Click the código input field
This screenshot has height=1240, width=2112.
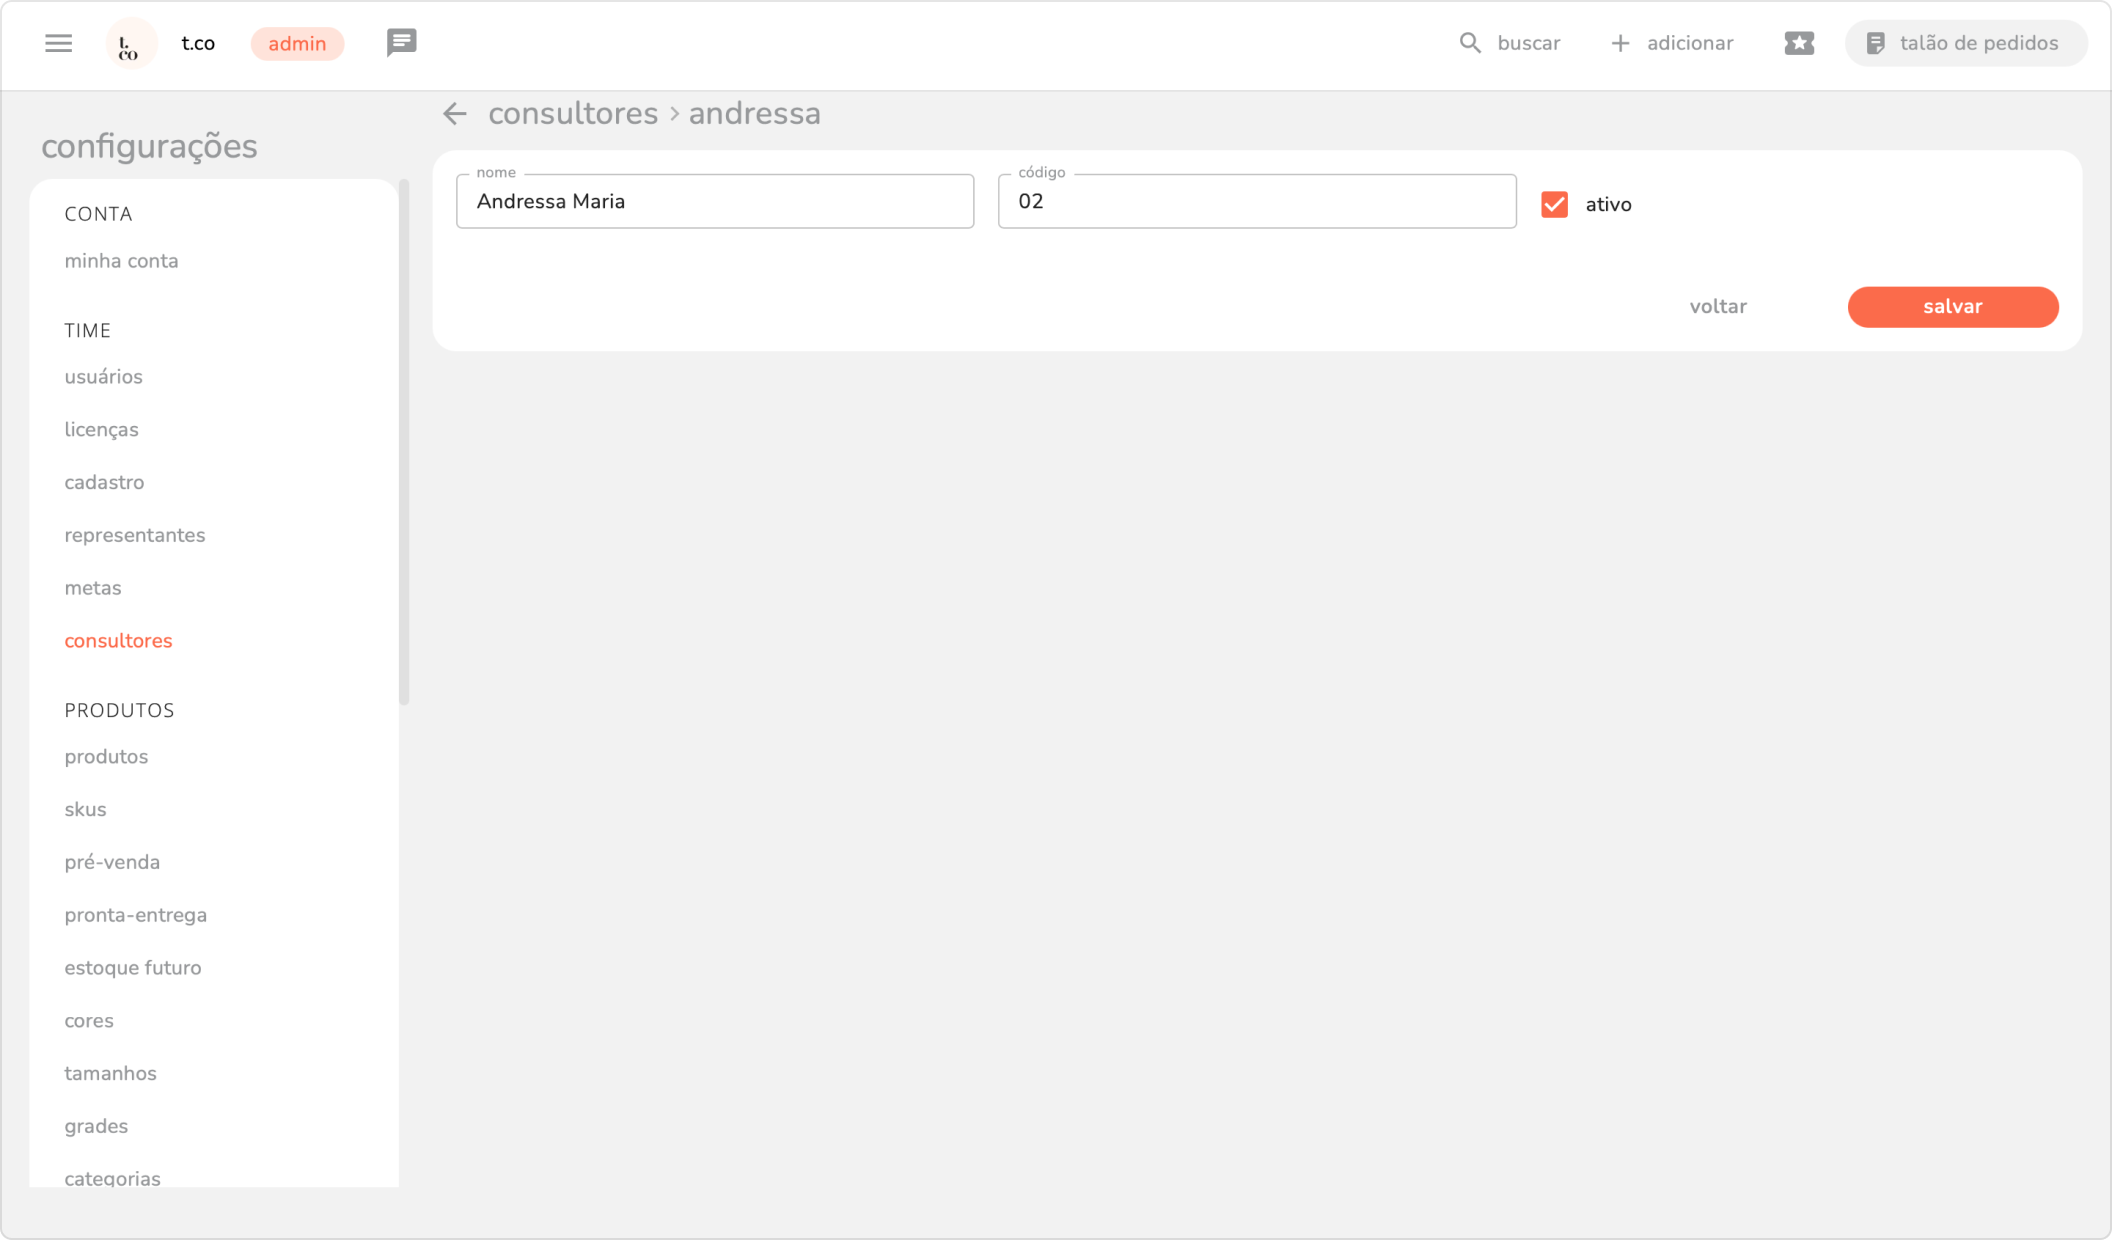click(1256, 202)
